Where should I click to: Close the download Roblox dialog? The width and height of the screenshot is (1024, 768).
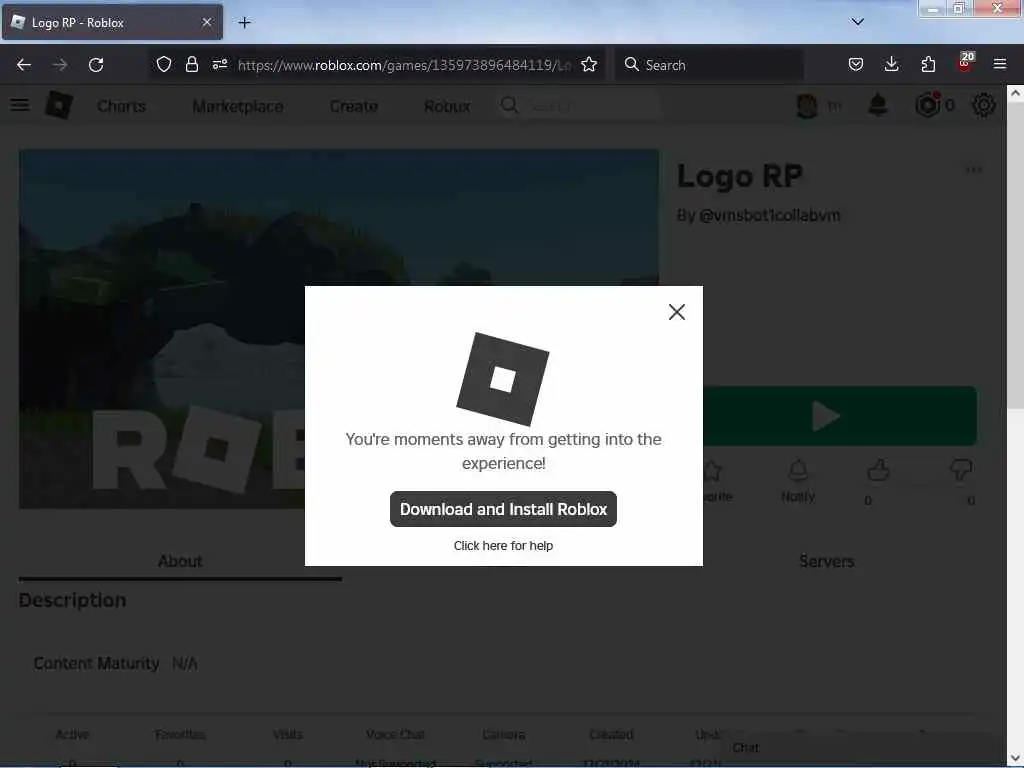(x=677, y=312)
